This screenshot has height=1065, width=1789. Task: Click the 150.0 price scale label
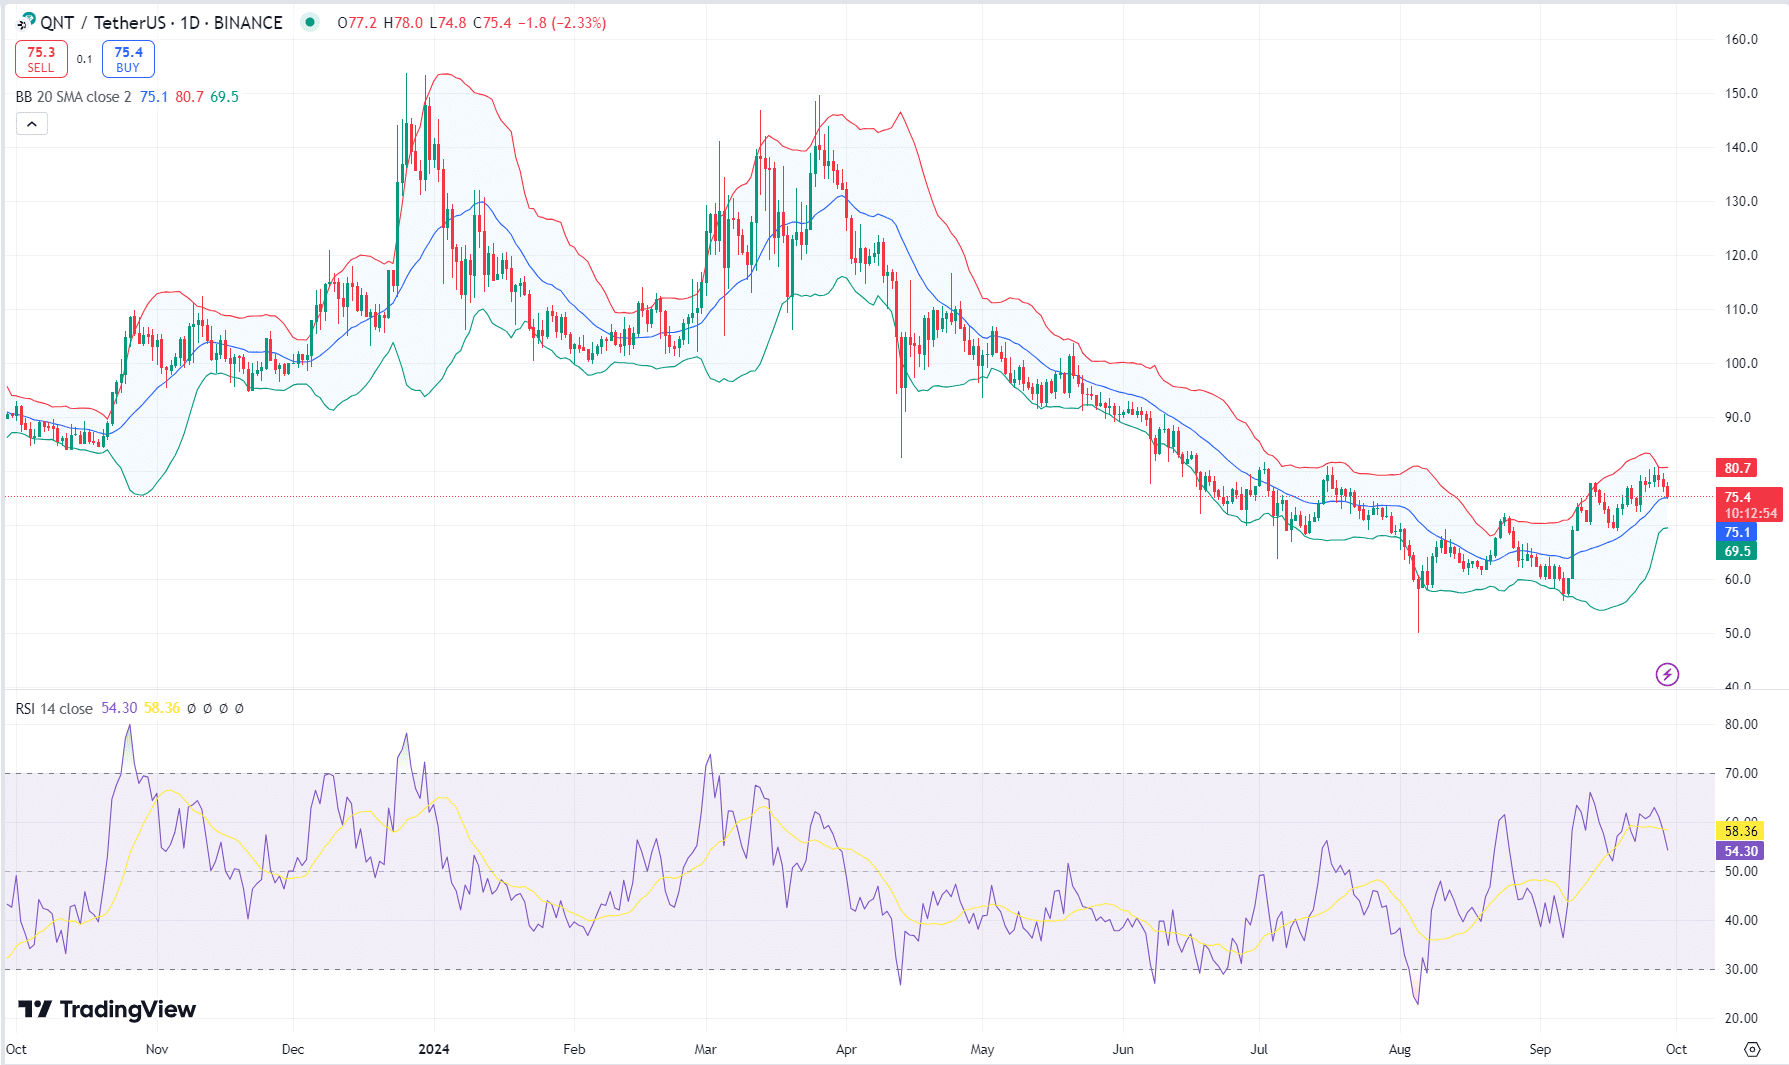point(1741,93)
